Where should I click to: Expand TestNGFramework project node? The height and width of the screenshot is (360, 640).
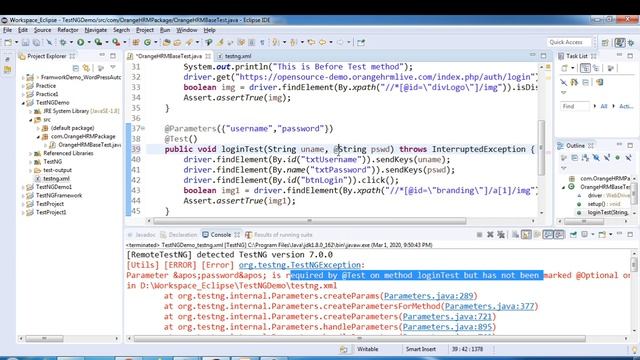(x=23, y=196)
